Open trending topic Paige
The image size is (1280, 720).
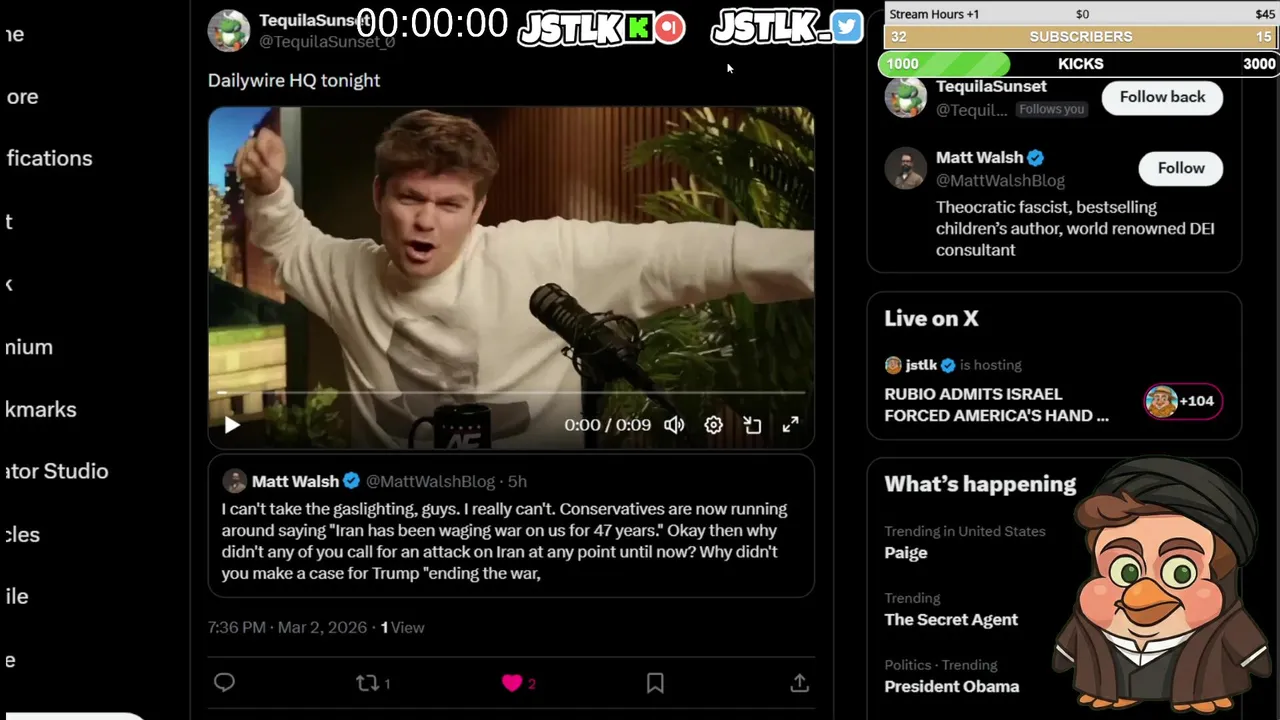pos(906,553)
